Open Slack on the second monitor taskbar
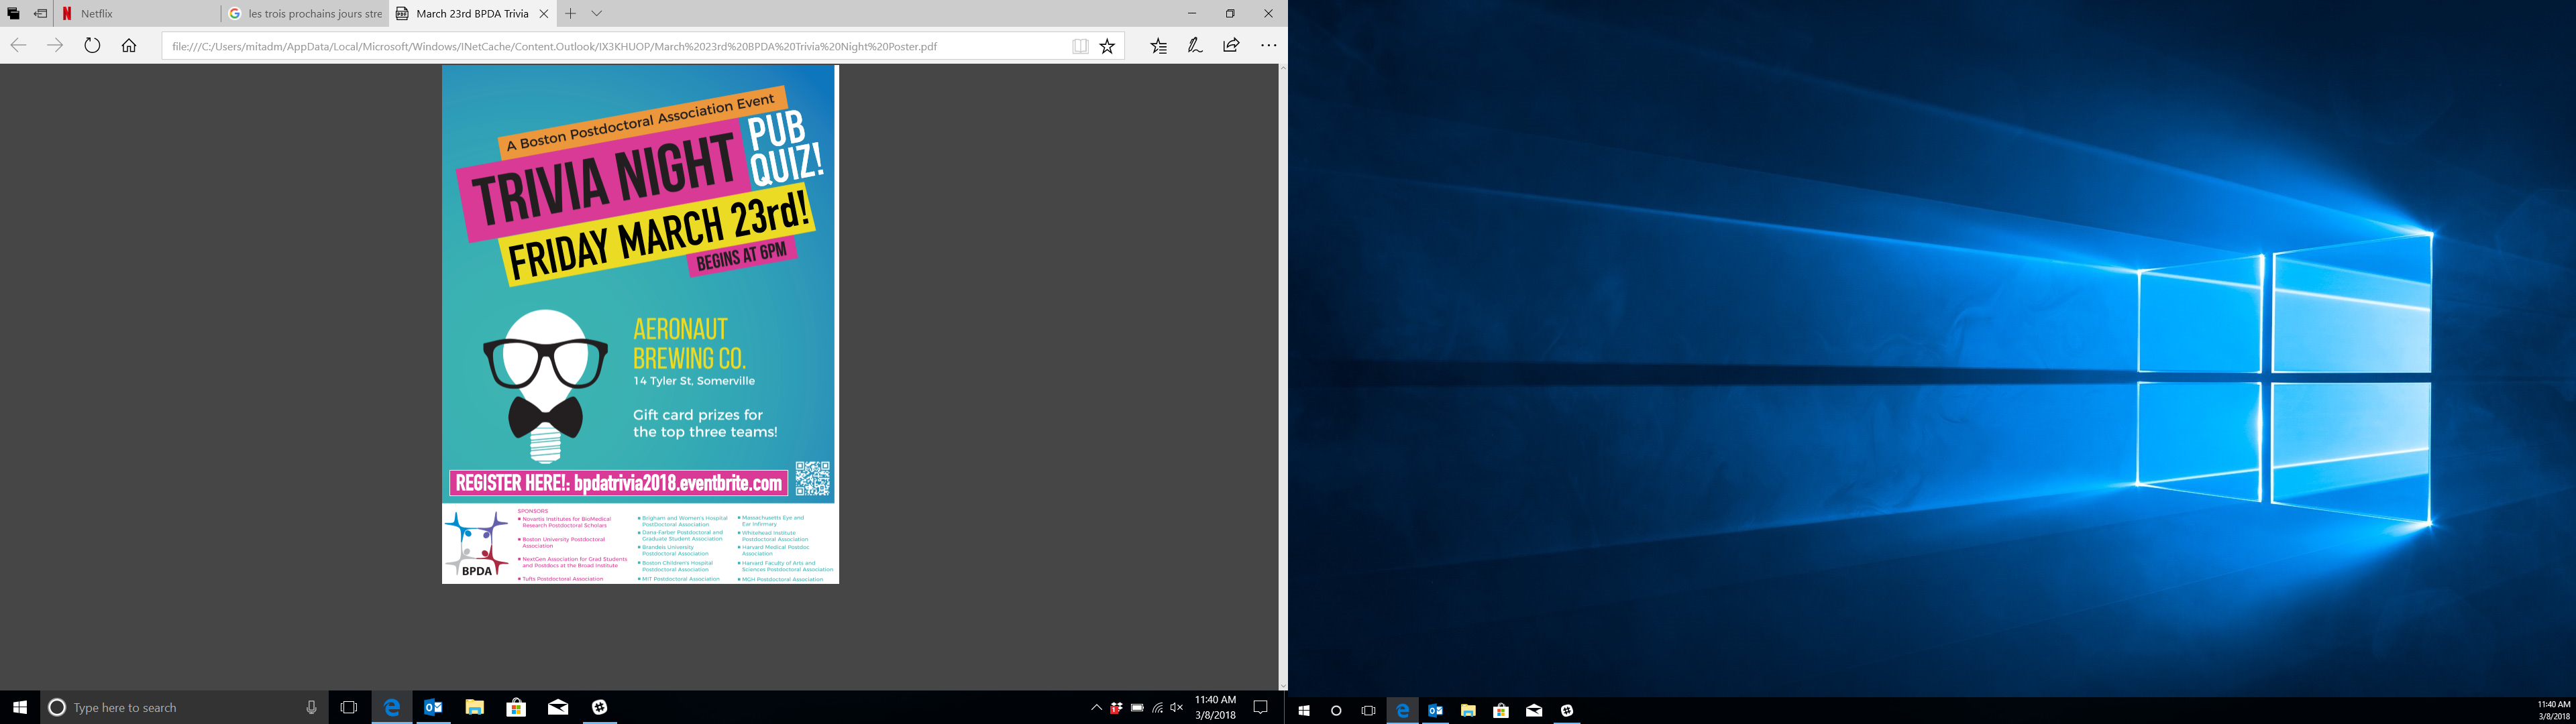Screen dimensions: 2576x724 tap(1567, 710)
